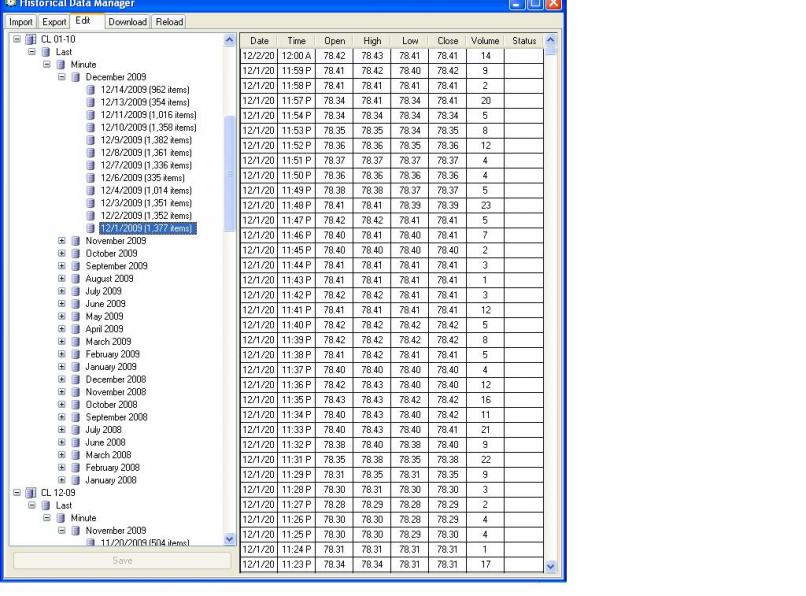Click the icon next to 12/8/2009 (1,361 items)
The width and height of the screenshot is (806, 596).
[x=90, y=153]
